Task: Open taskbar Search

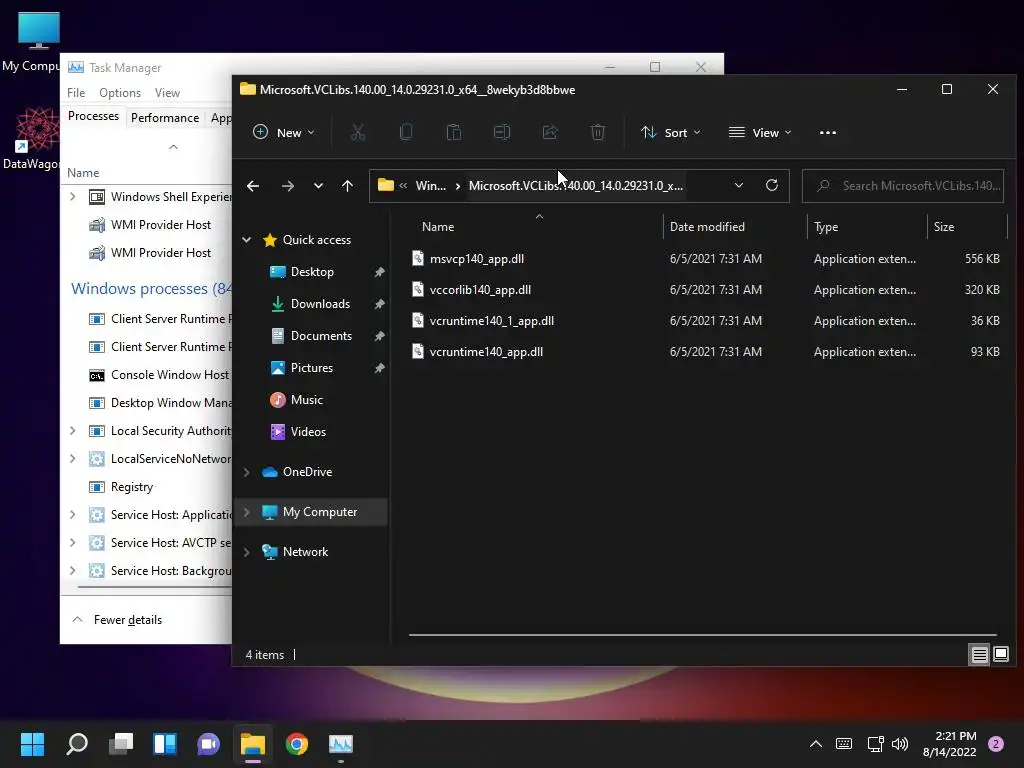Action: pyautogui.click(x=77, y=744)
